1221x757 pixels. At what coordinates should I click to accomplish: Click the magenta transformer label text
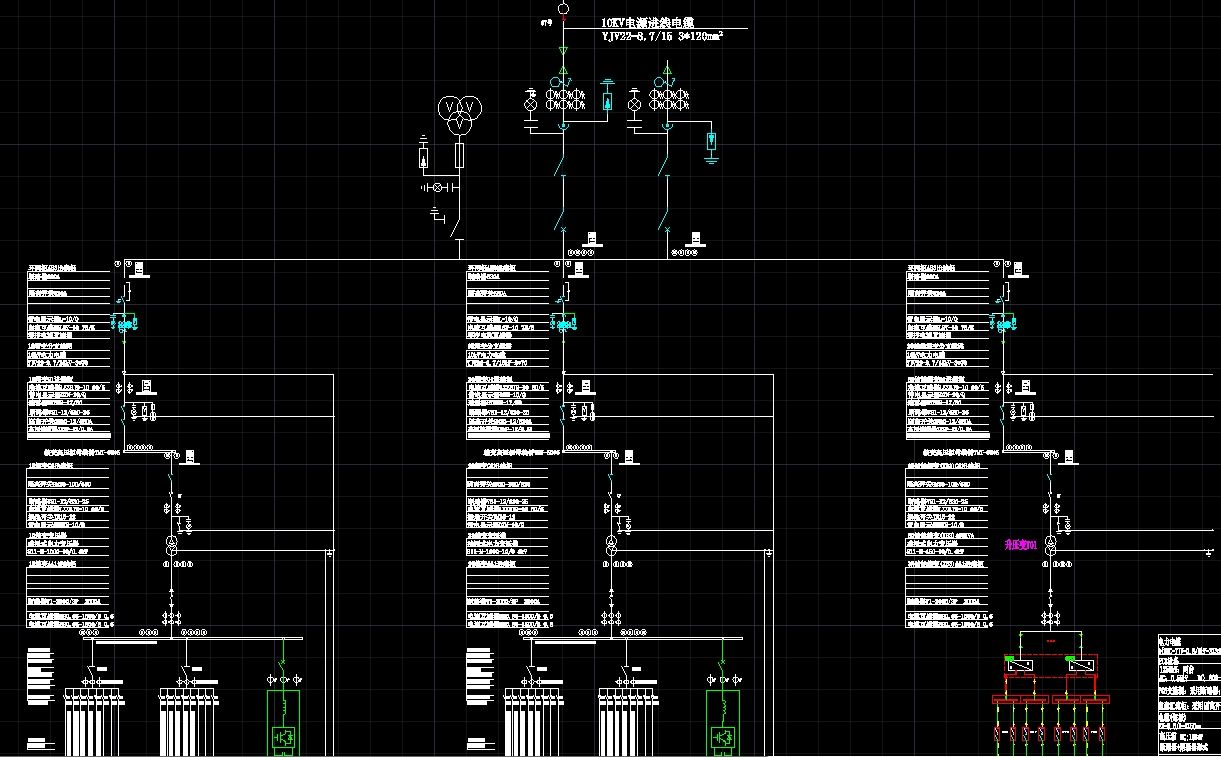click(x=1020, y=545)
